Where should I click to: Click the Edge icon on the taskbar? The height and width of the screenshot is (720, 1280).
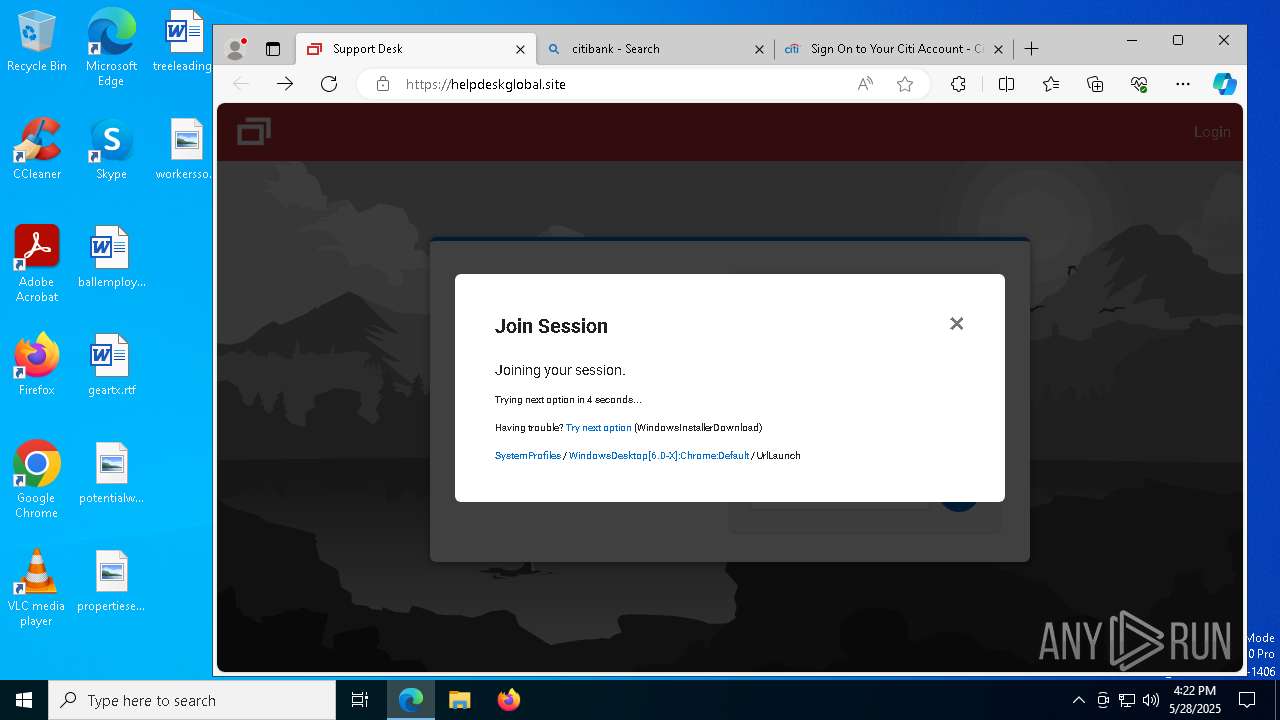411,700
